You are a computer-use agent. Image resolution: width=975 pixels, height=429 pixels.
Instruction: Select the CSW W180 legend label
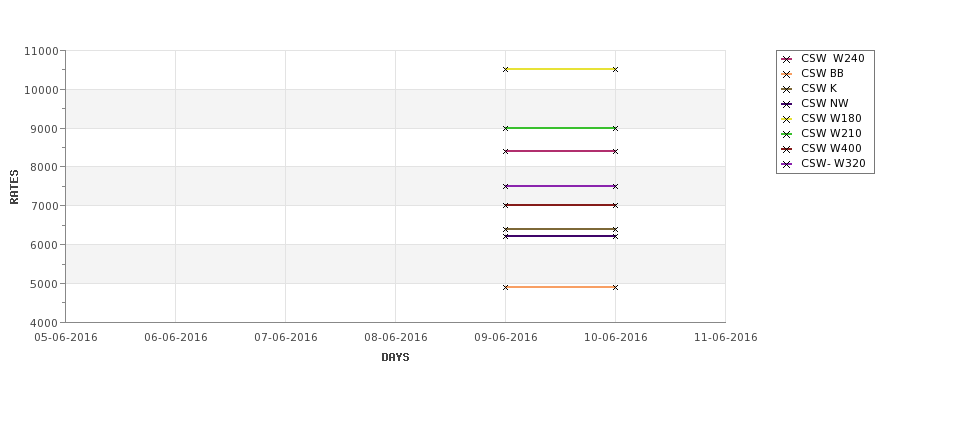831,118
